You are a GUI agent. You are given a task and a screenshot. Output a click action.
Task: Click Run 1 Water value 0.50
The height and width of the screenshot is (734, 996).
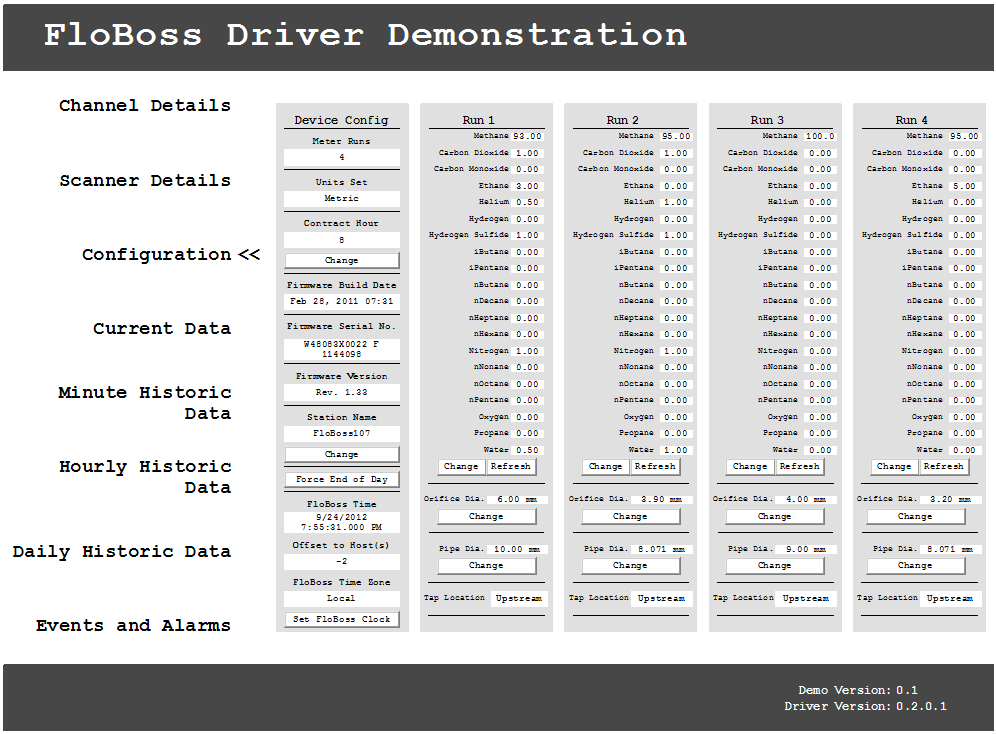[x=527, y=450]
